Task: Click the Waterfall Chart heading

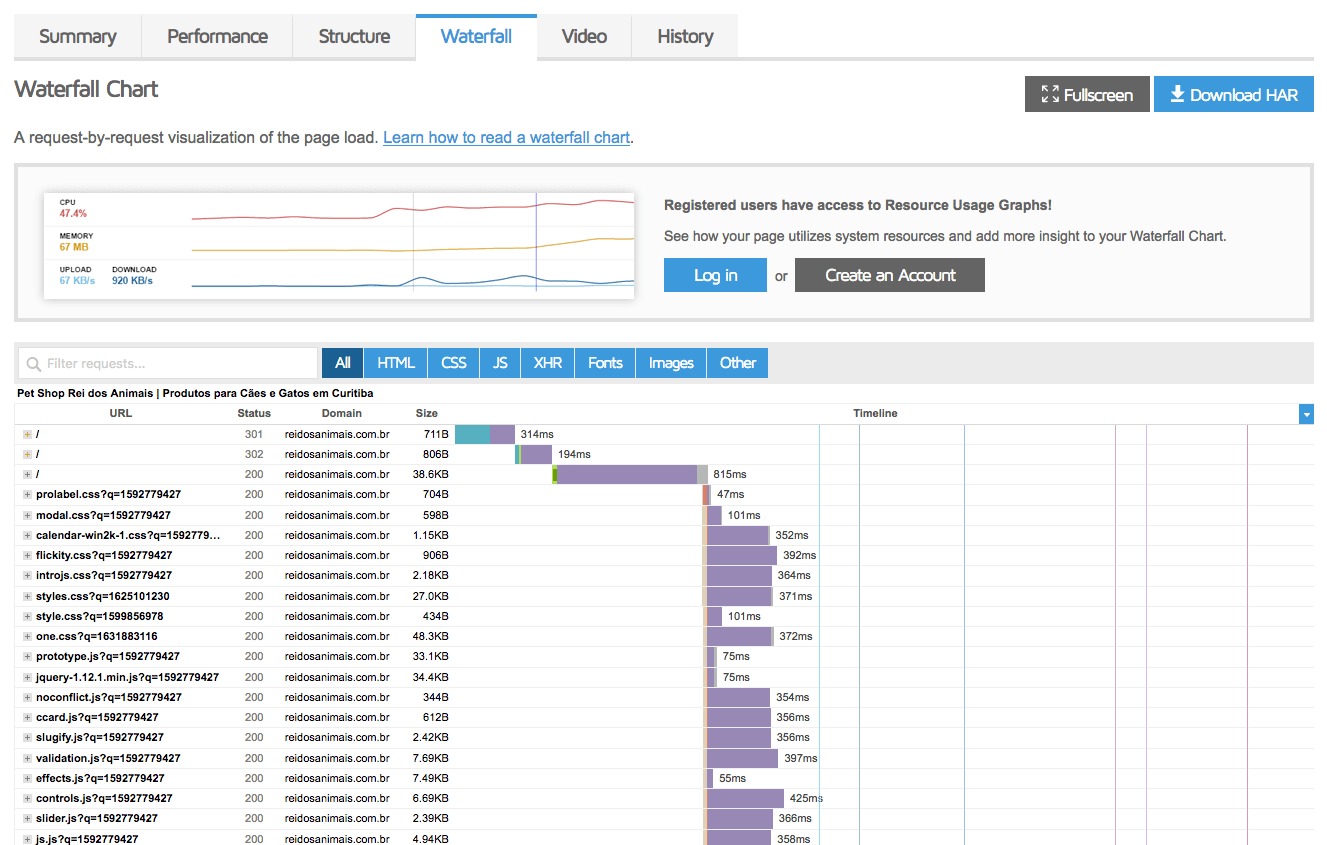Action: [x=86, y=89]
